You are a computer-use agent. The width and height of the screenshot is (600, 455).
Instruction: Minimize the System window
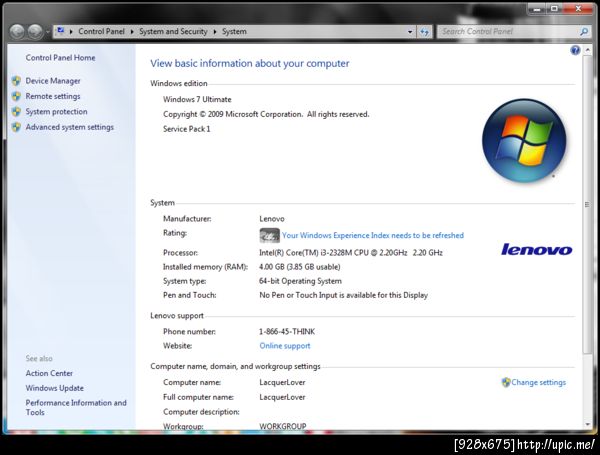[537, 9]
